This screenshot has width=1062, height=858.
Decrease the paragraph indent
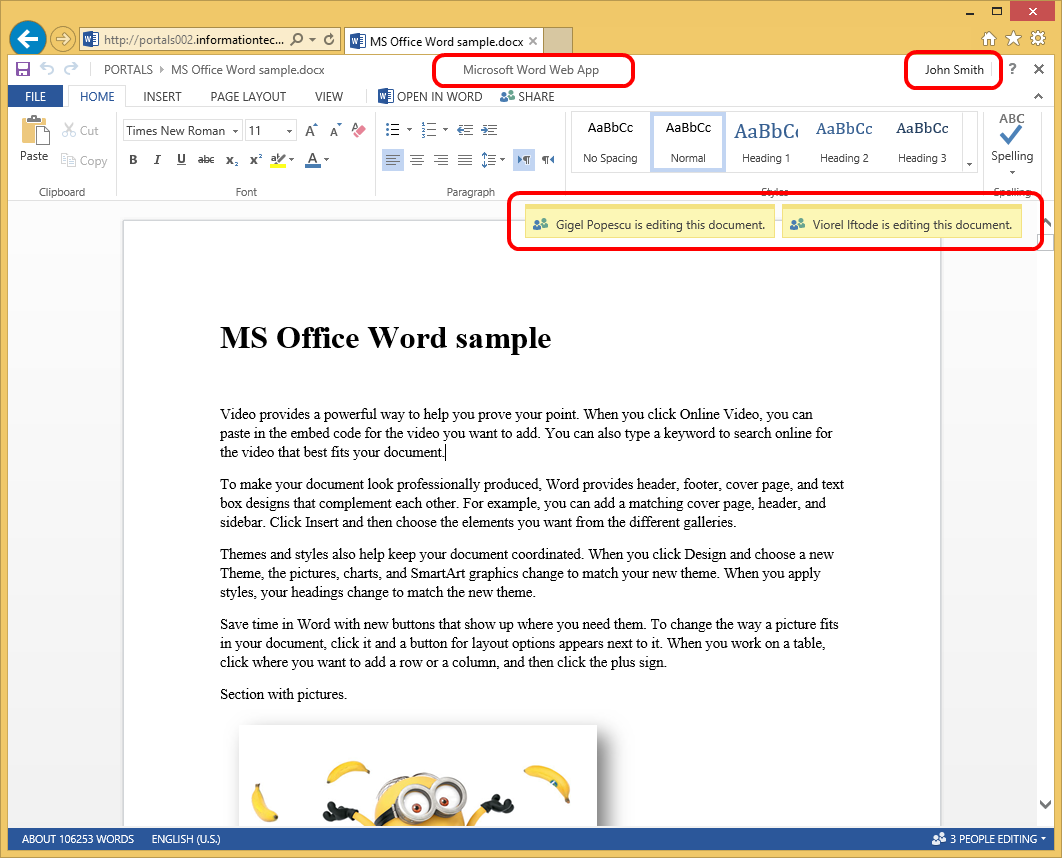[465, 129]
